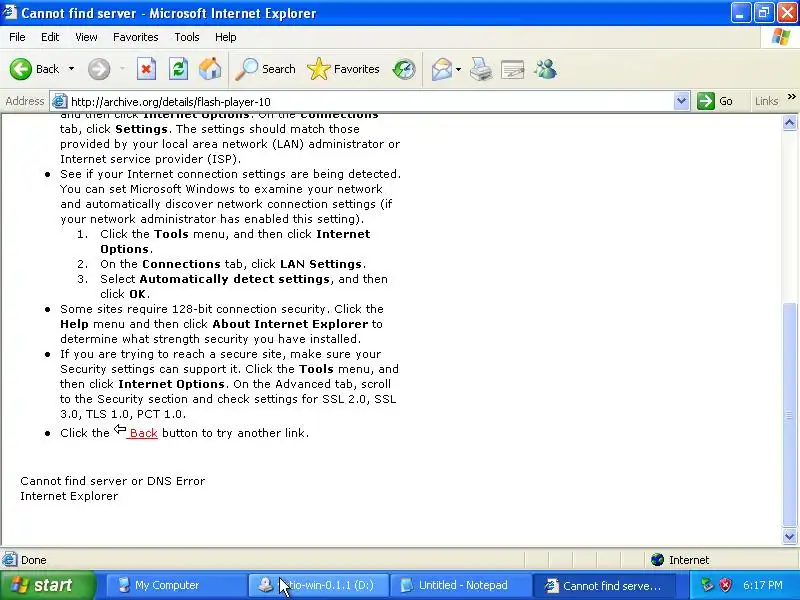
Task: Click the IE icon in title bar
Action: [x=10, y=12]
